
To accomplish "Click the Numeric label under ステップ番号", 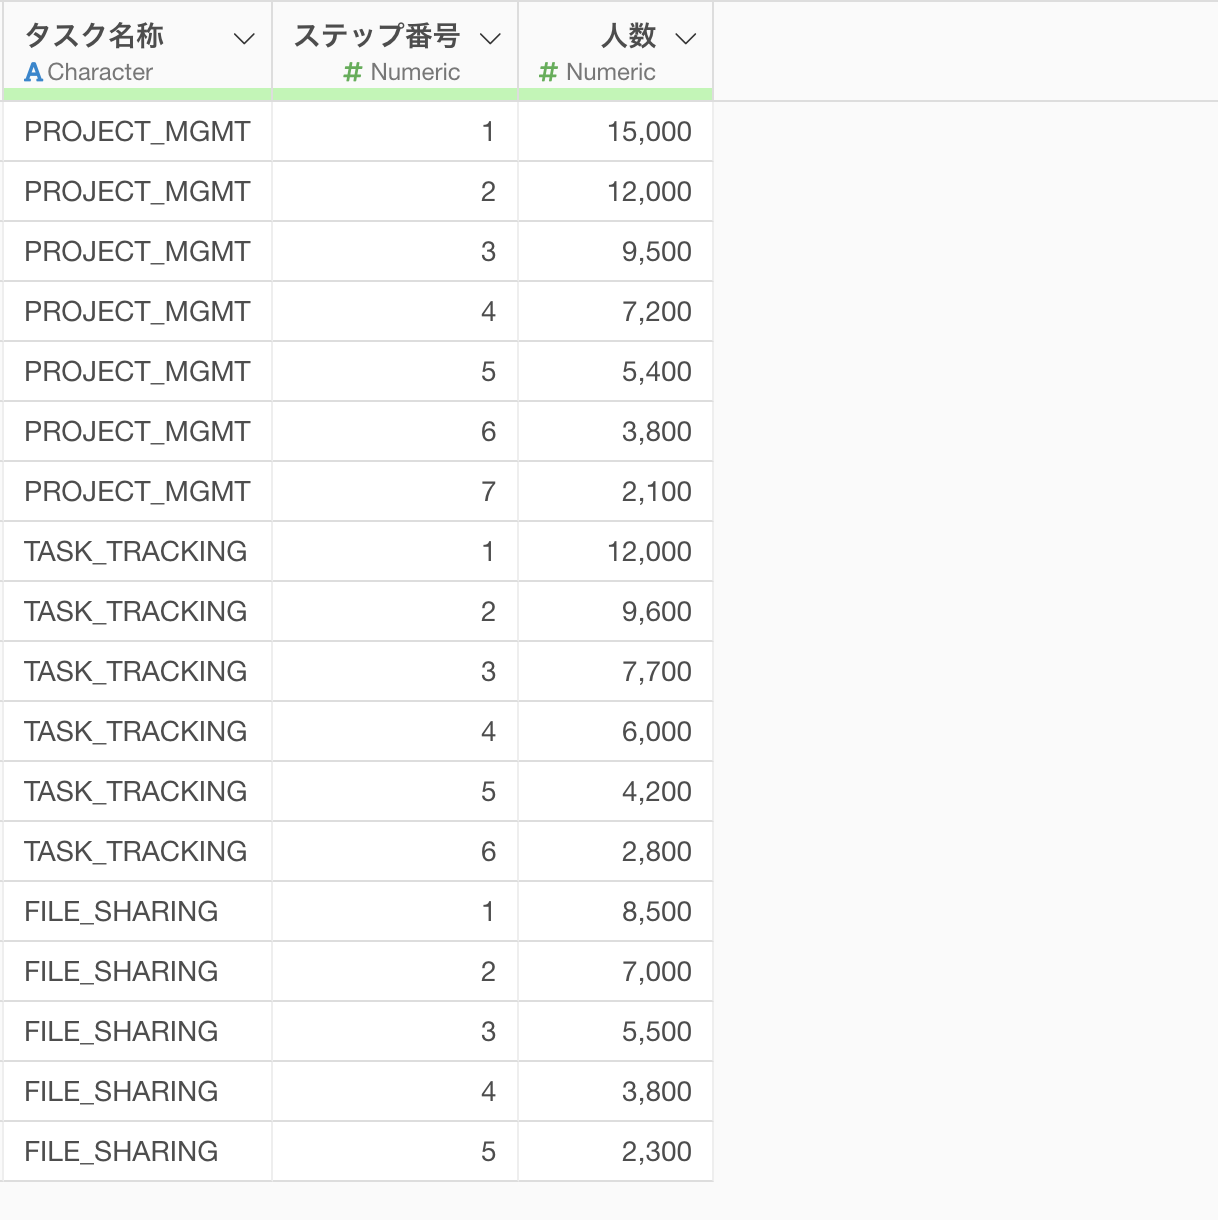I will pos(415,72).
